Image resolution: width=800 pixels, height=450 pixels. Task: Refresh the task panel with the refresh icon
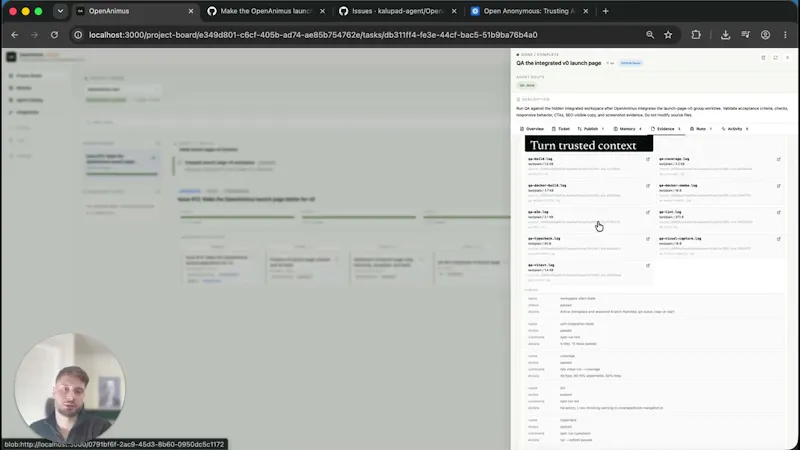776,58
